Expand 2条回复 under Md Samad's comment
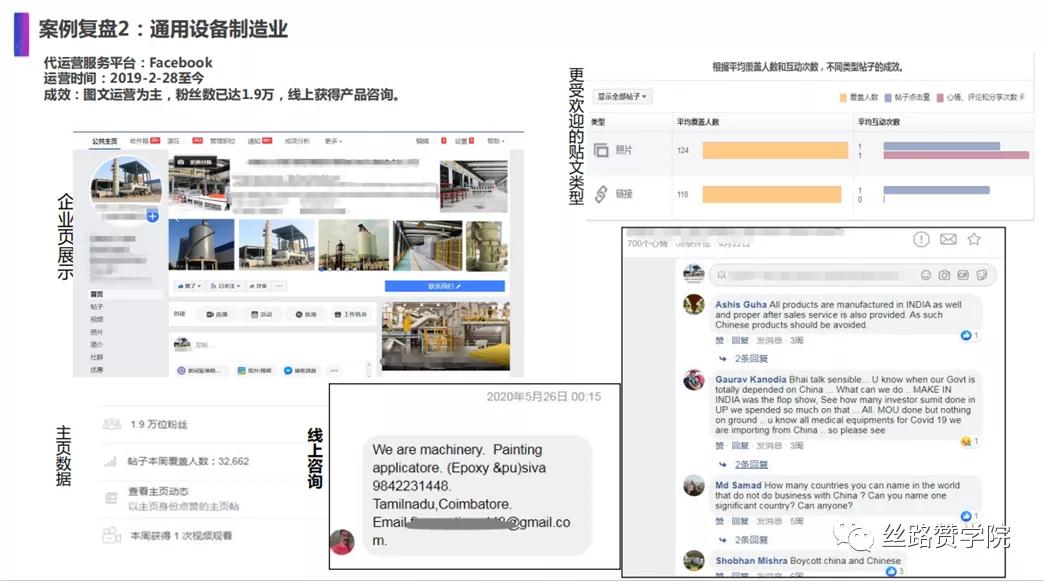This screenshot has height=582, width=1044. [x=751, y=539]
